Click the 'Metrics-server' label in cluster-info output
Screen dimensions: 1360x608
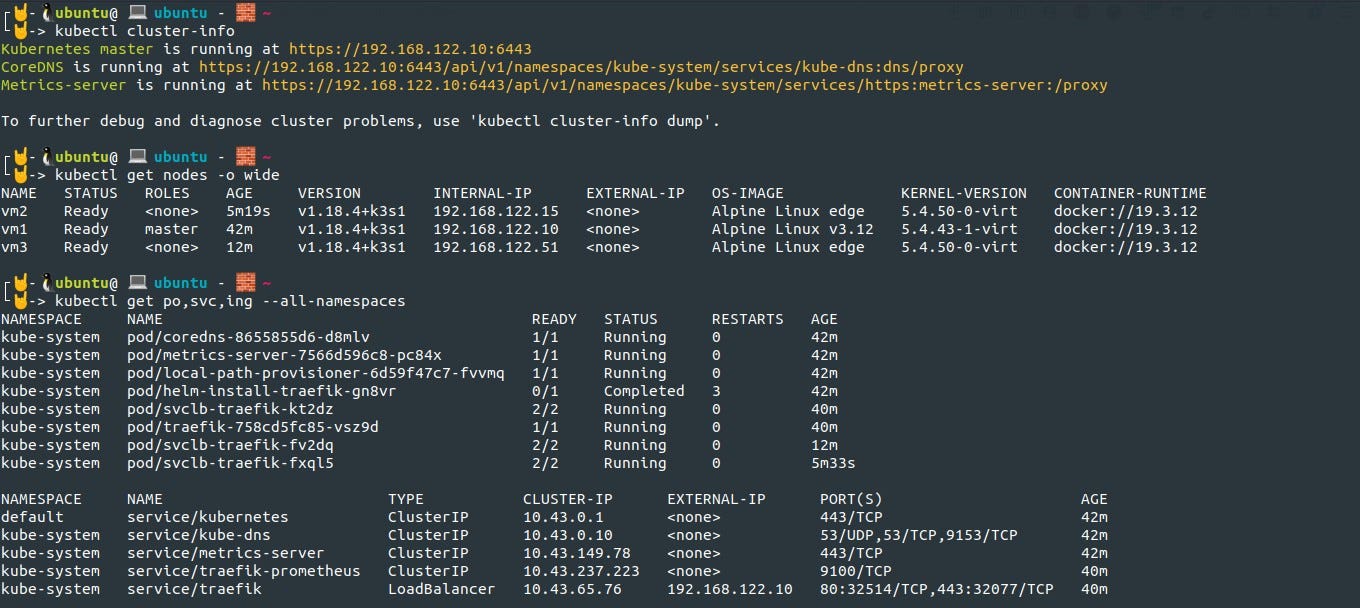pos(64,85)
